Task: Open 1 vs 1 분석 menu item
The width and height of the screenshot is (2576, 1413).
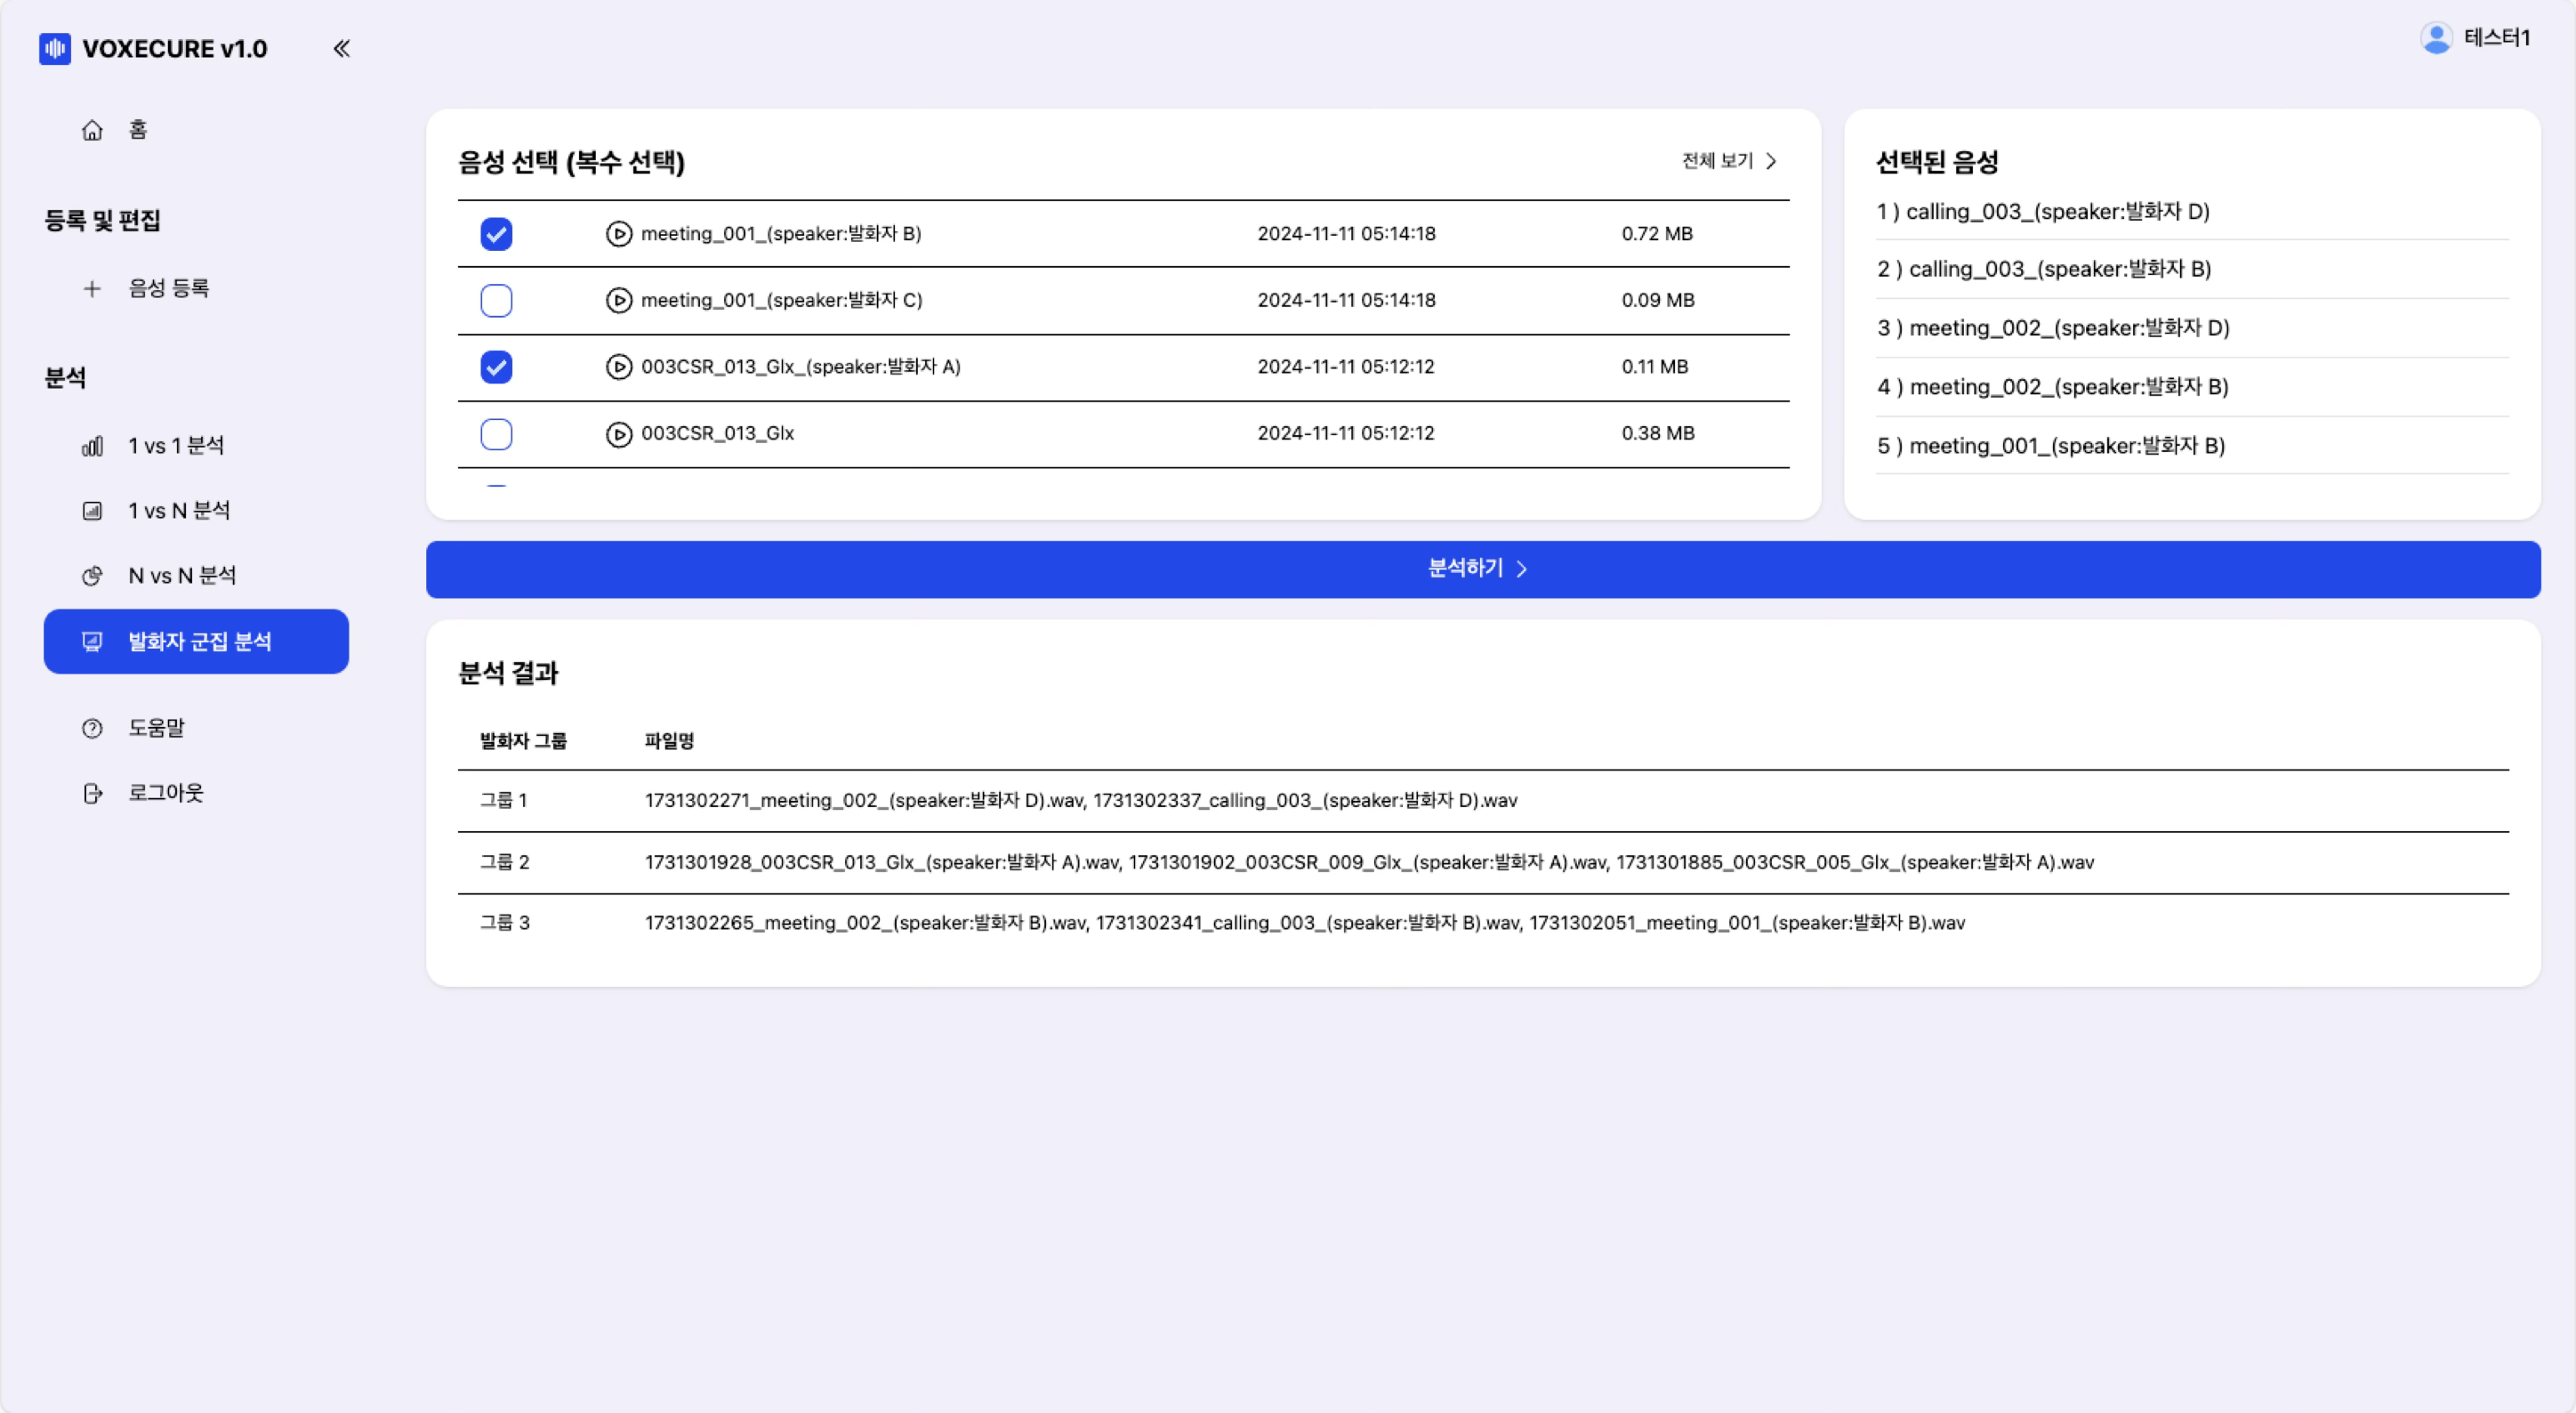Action: [x=176, y=446]
